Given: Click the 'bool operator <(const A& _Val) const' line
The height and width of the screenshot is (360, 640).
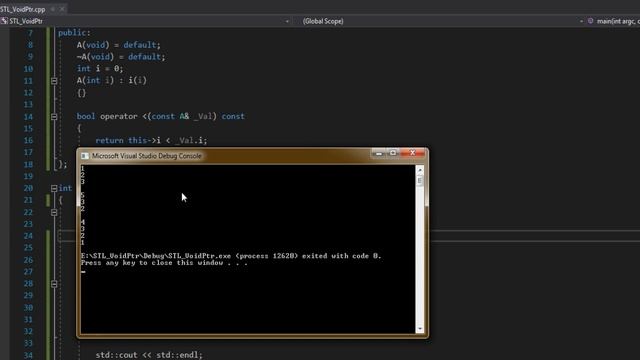Looking at the screenshot, I should coord(161,116).
